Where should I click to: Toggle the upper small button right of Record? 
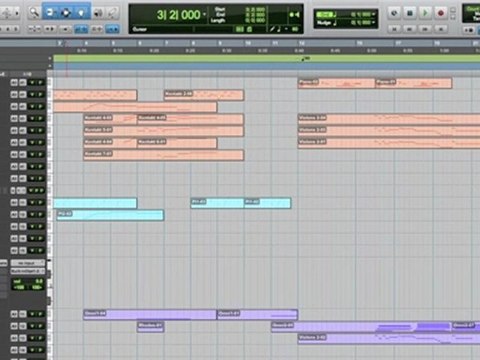click(x=453, y=9)
